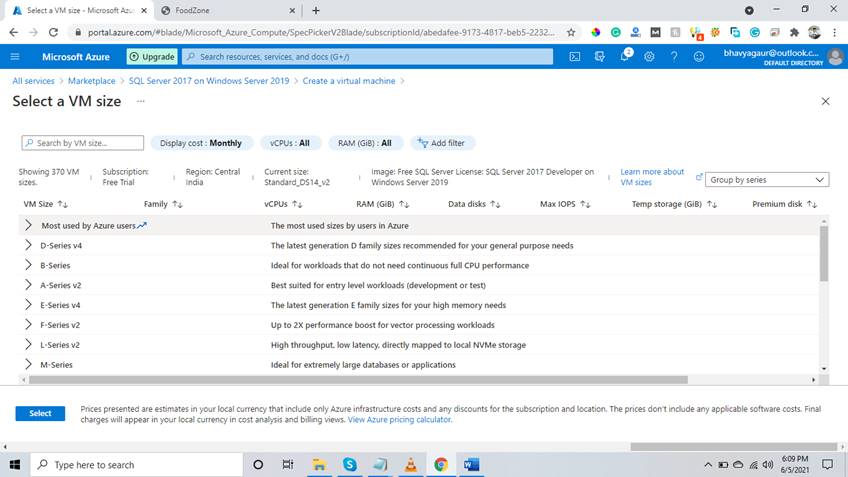Screen dimensions: 848x477
Task: Open the Azure notifications bell
Action: pos(625,56)
